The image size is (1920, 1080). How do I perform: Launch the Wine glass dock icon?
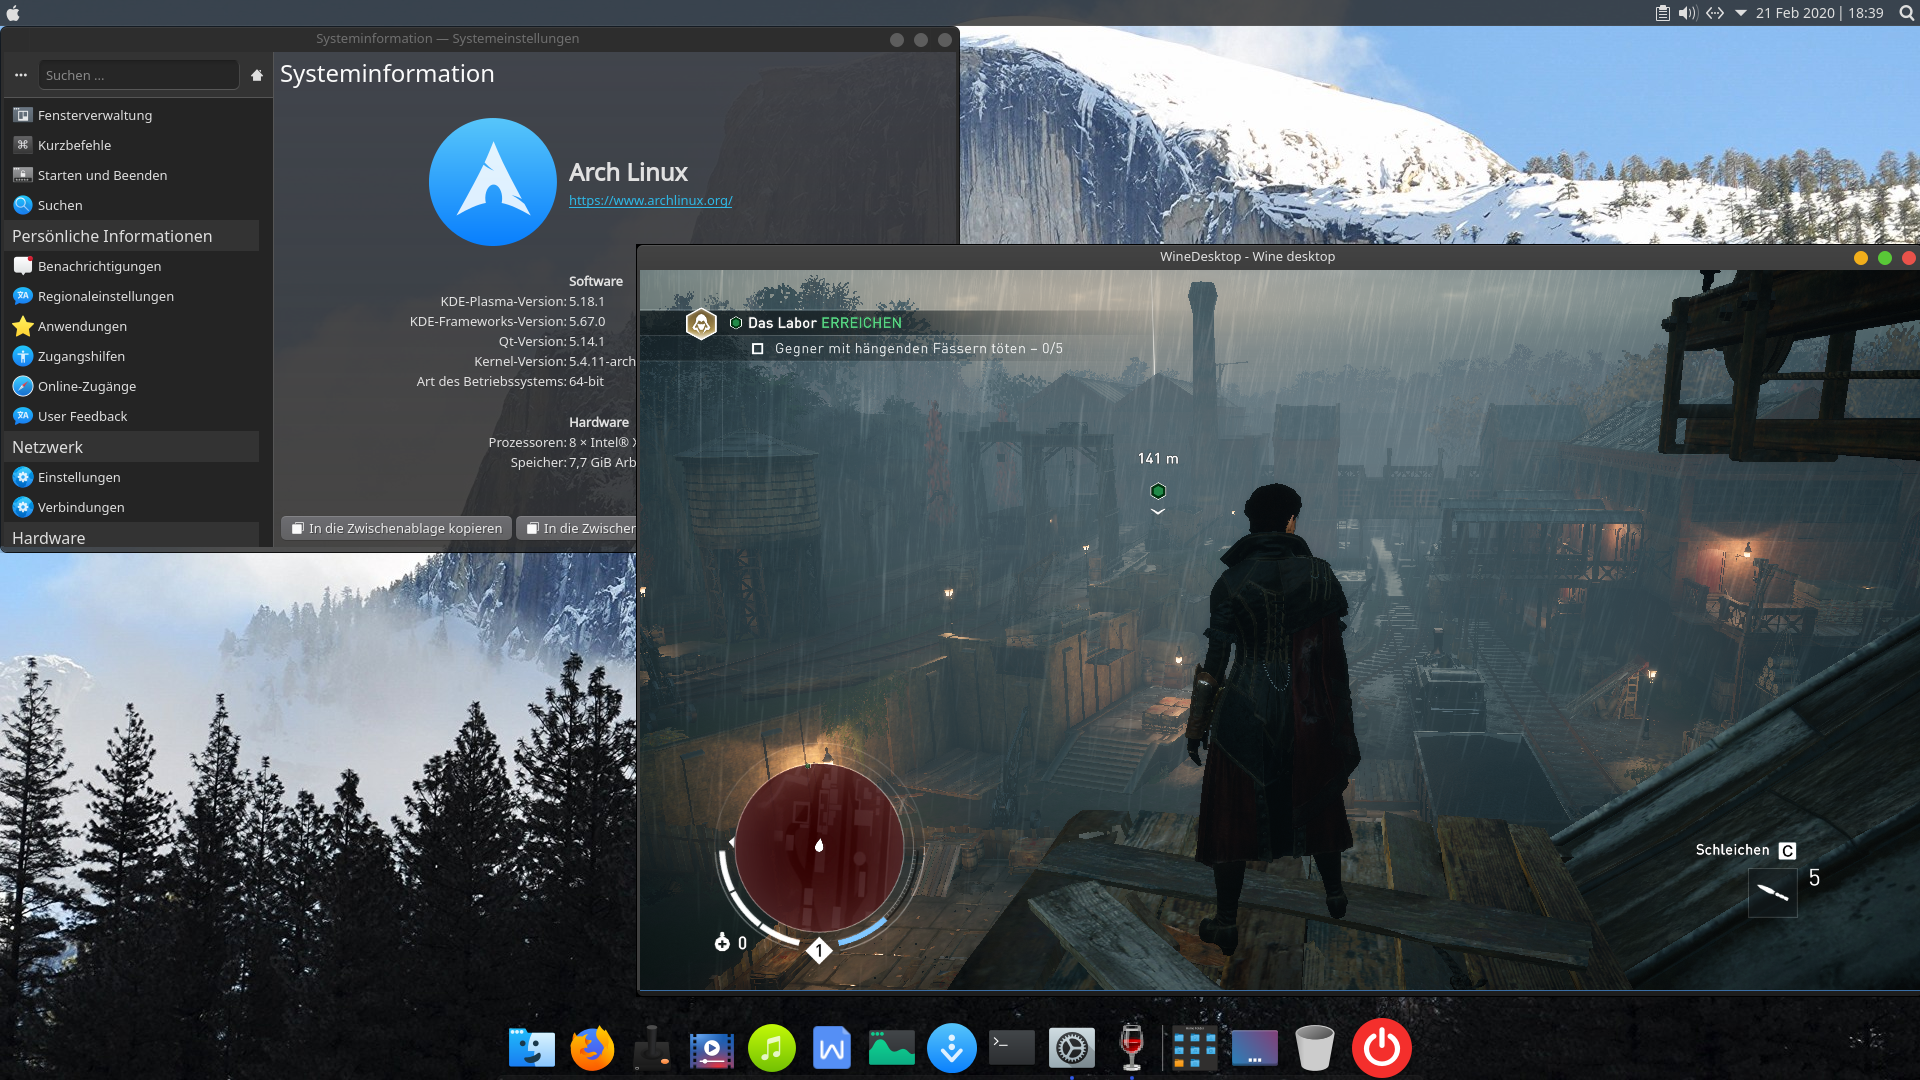click(x=1131, y=1048)
